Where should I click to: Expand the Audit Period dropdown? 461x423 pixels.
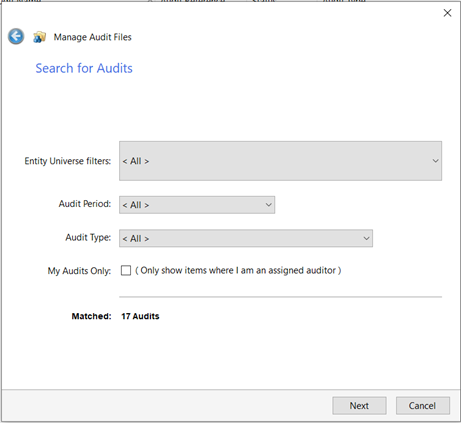point(197,205)
